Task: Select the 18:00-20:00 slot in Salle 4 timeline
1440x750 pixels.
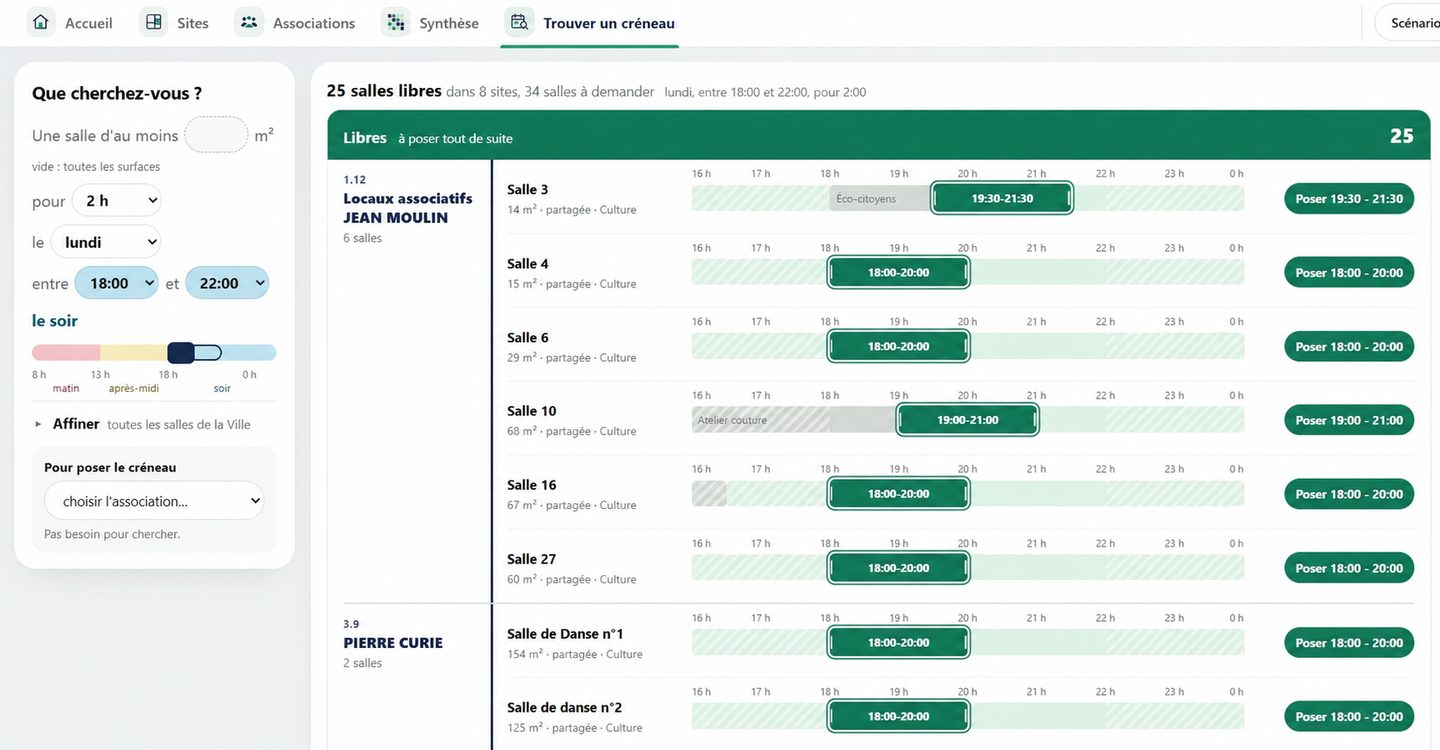Action: [899, 272]
